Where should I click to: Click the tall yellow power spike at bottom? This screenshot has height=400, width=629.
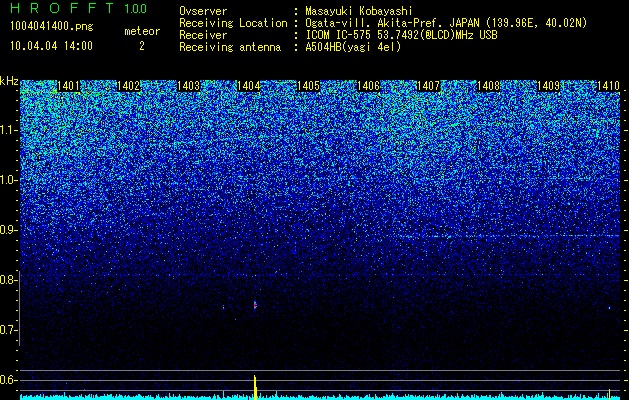255,387
